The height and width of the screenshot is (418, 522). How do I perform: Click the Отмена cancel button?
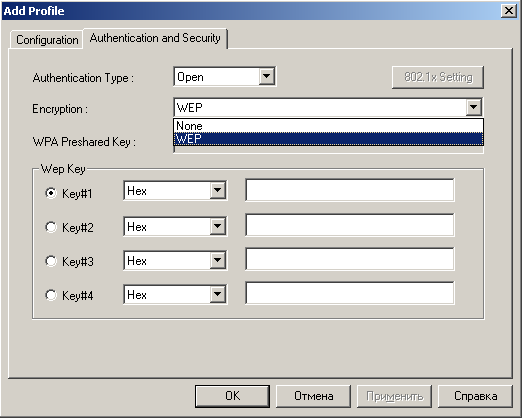(x=313, y=396)
